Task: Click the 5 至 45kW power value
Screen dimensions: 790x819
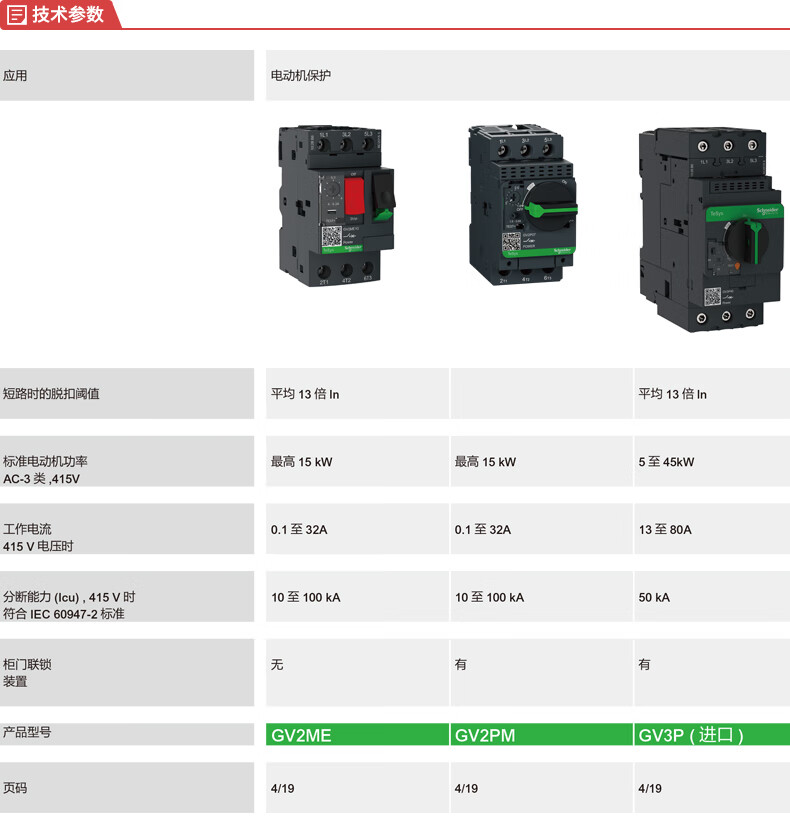Action: [x=666, y=462]
